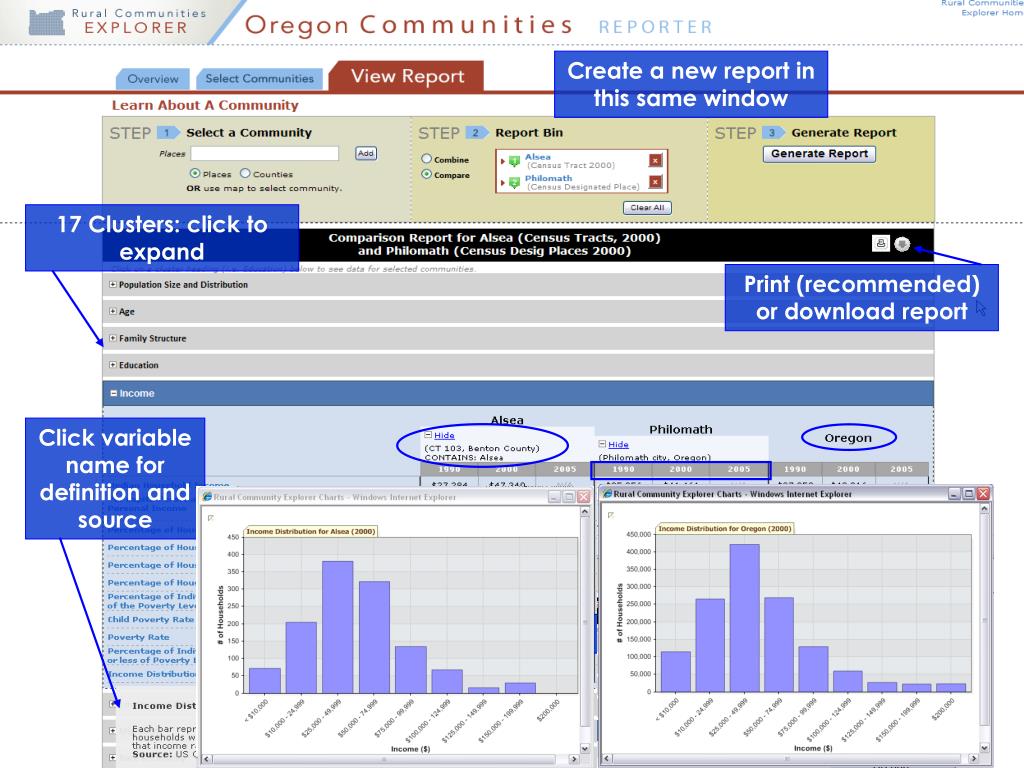Collapse the Income cluster
Viewport: 1024px width, 768px height.
(114, 393)
